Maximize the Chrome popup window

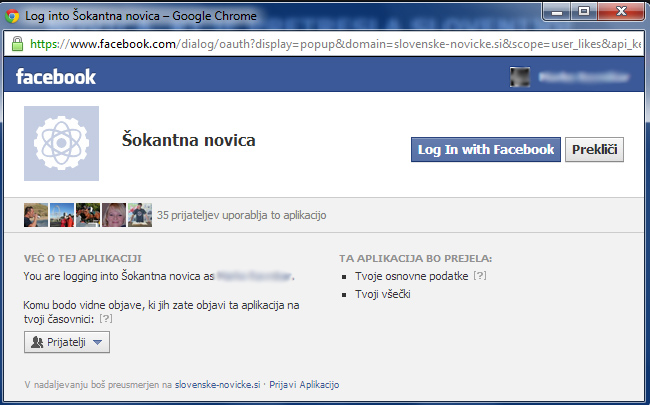click(x=584, y=11)
